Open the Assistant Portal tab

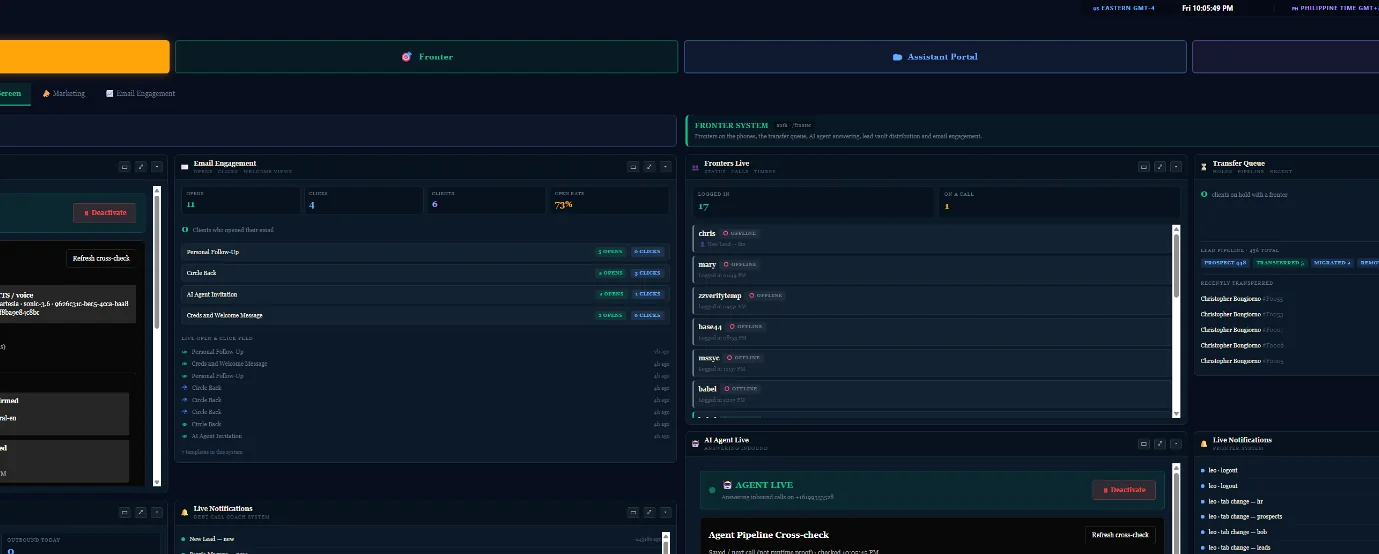click(935, 57)
